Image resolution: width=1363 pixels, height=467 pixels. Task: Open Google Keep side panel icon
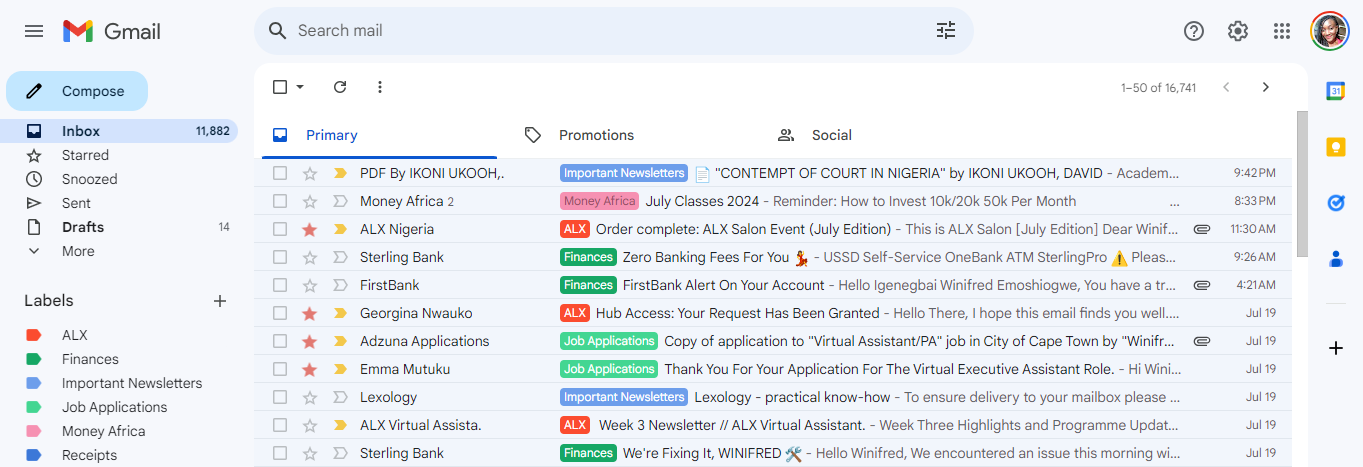(x=1336, y=147)
